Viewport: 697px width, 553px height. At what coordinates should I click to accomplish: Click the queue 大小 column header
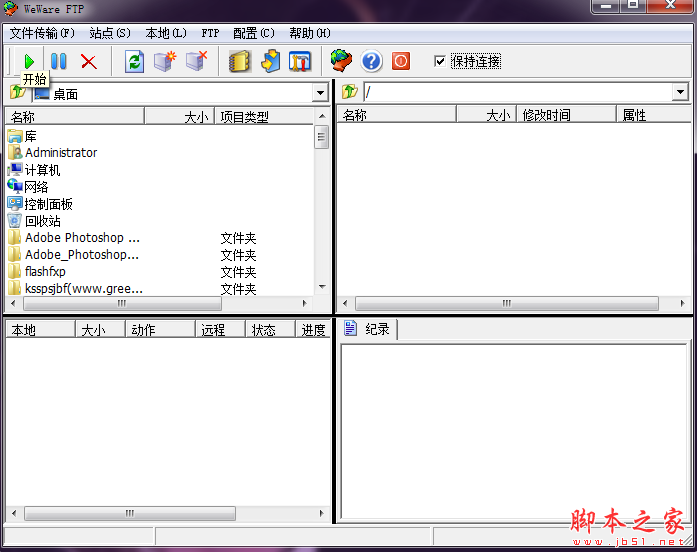coord(100,330)
